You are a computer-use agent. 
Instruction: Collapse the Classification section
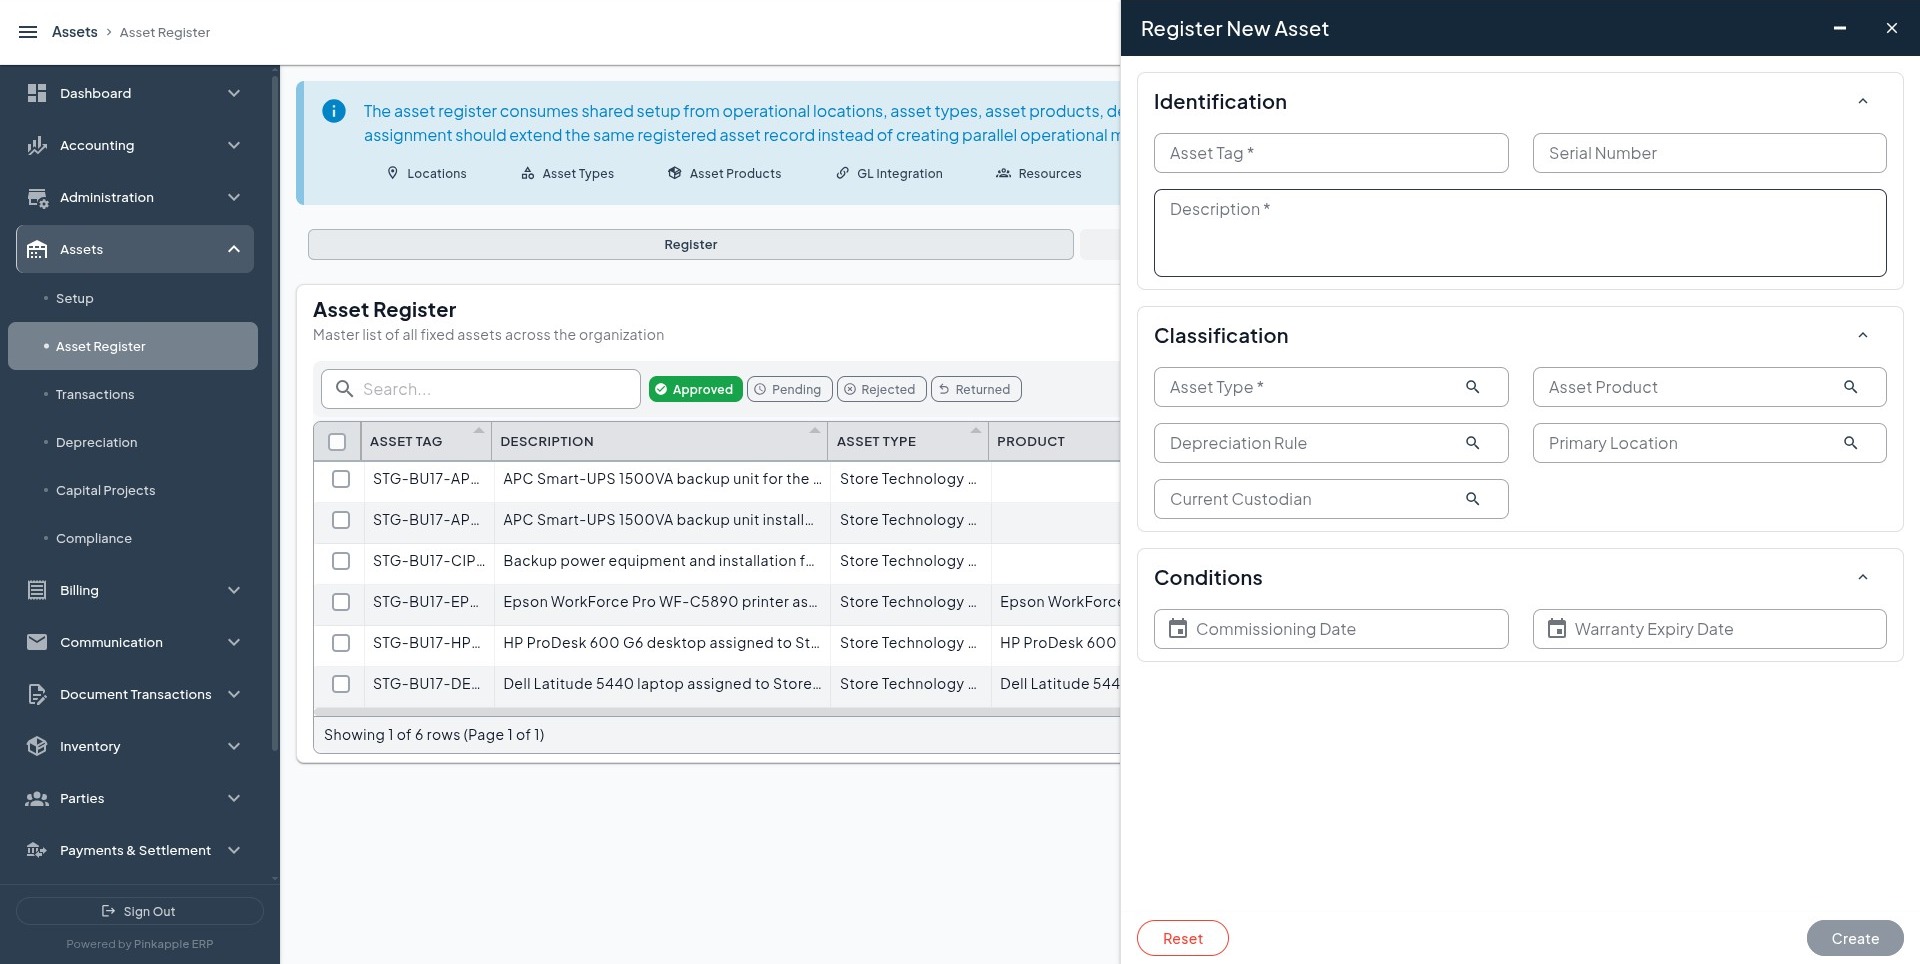coord(1862,336)
